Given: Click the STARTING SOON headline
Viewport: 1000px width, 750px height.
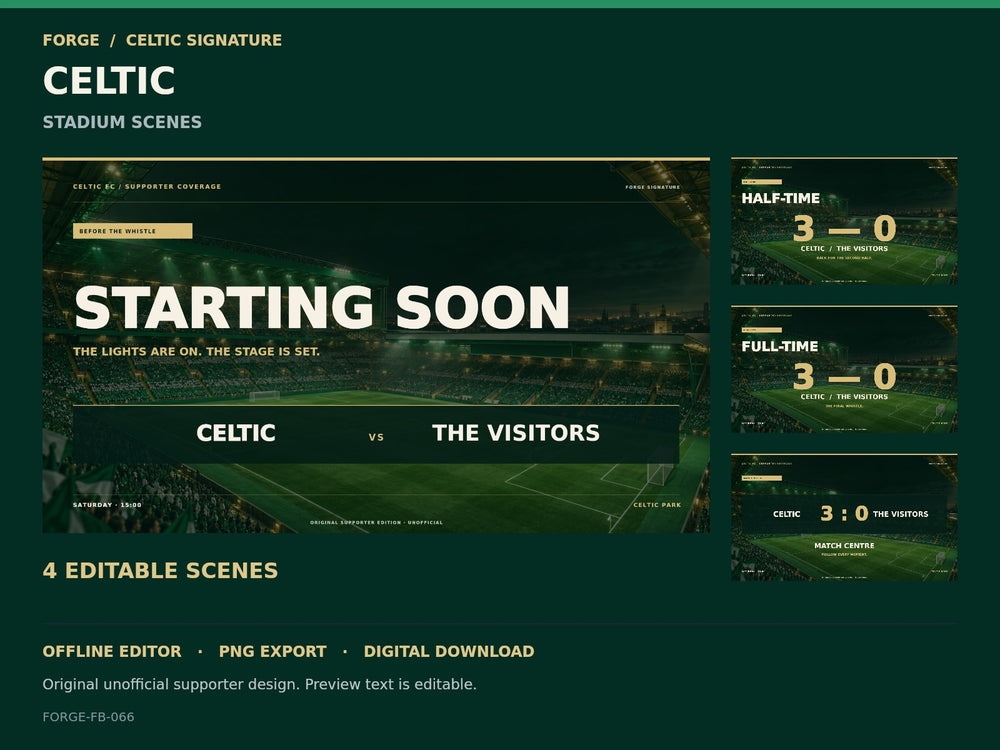Looking at the screenshot, I should click(x=321, y=308).
